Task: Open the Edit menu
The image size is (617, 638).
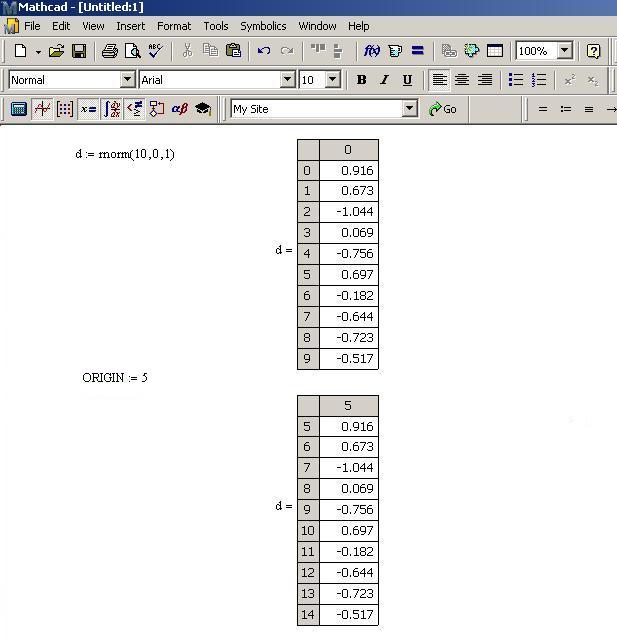Action: coord(61,26)
